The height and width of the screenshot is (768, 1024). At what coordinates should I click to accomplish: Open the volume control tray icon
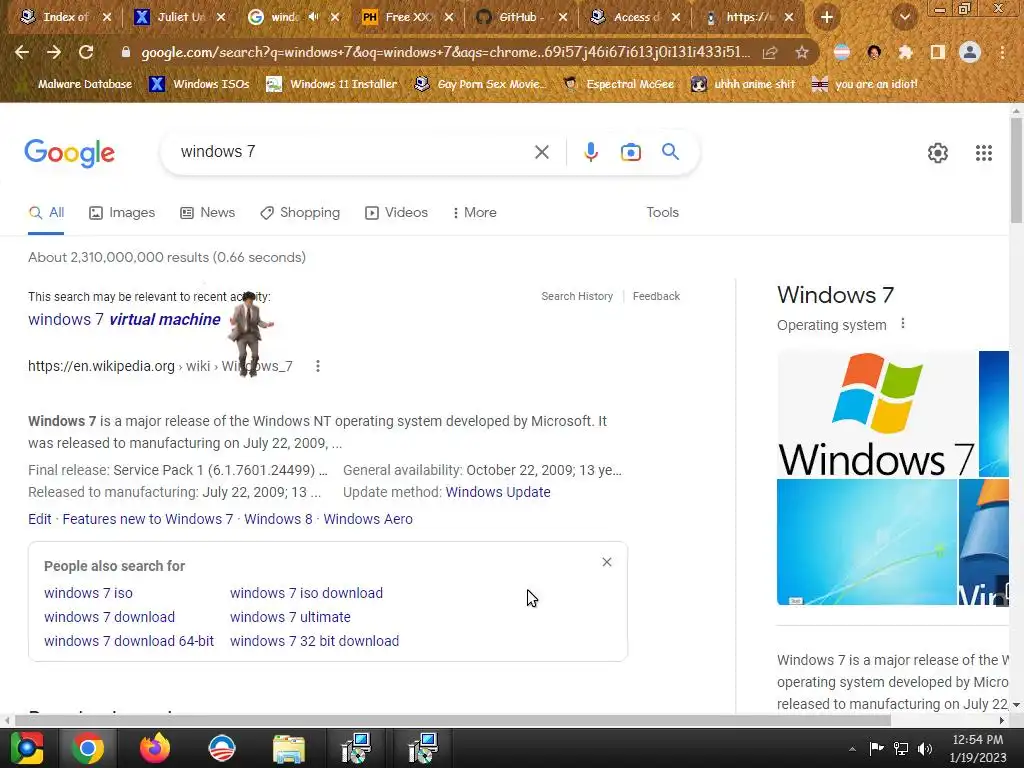(925, 748)
